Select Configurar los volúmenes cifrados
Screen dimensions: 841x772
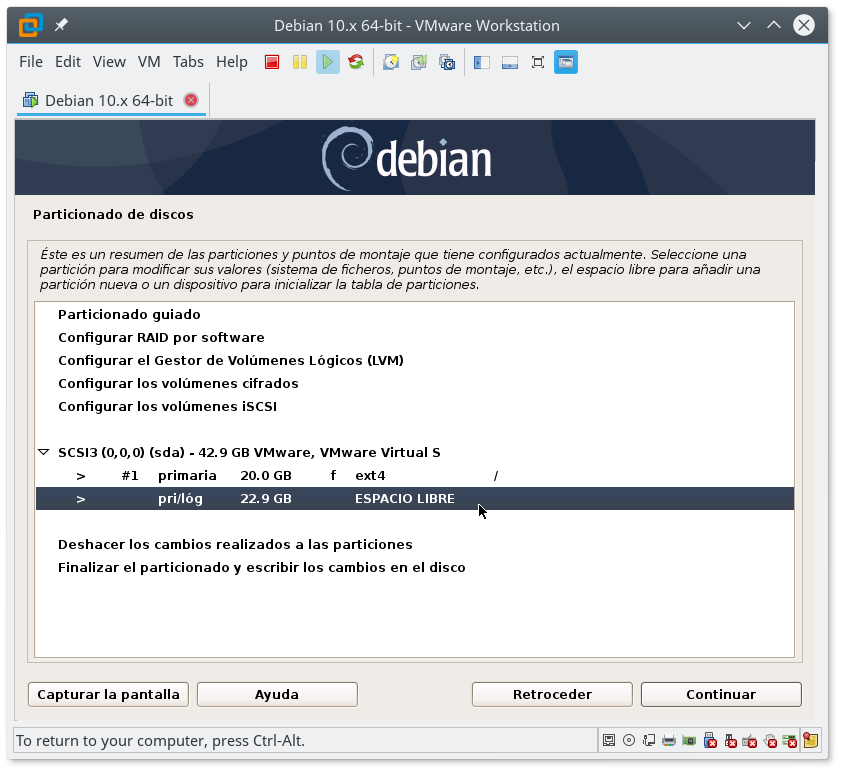coord(415,384)
